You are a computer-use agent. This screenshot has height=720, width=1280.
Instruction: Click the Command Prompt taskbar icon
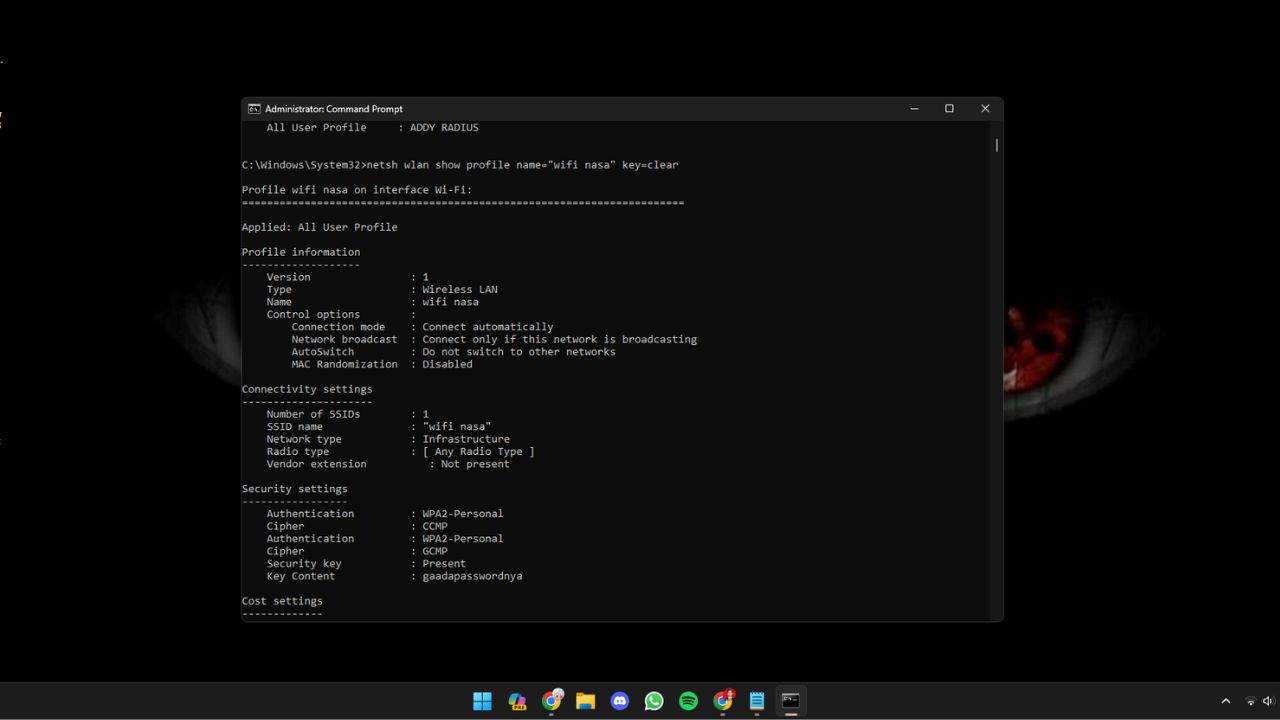tap(791, 701)
